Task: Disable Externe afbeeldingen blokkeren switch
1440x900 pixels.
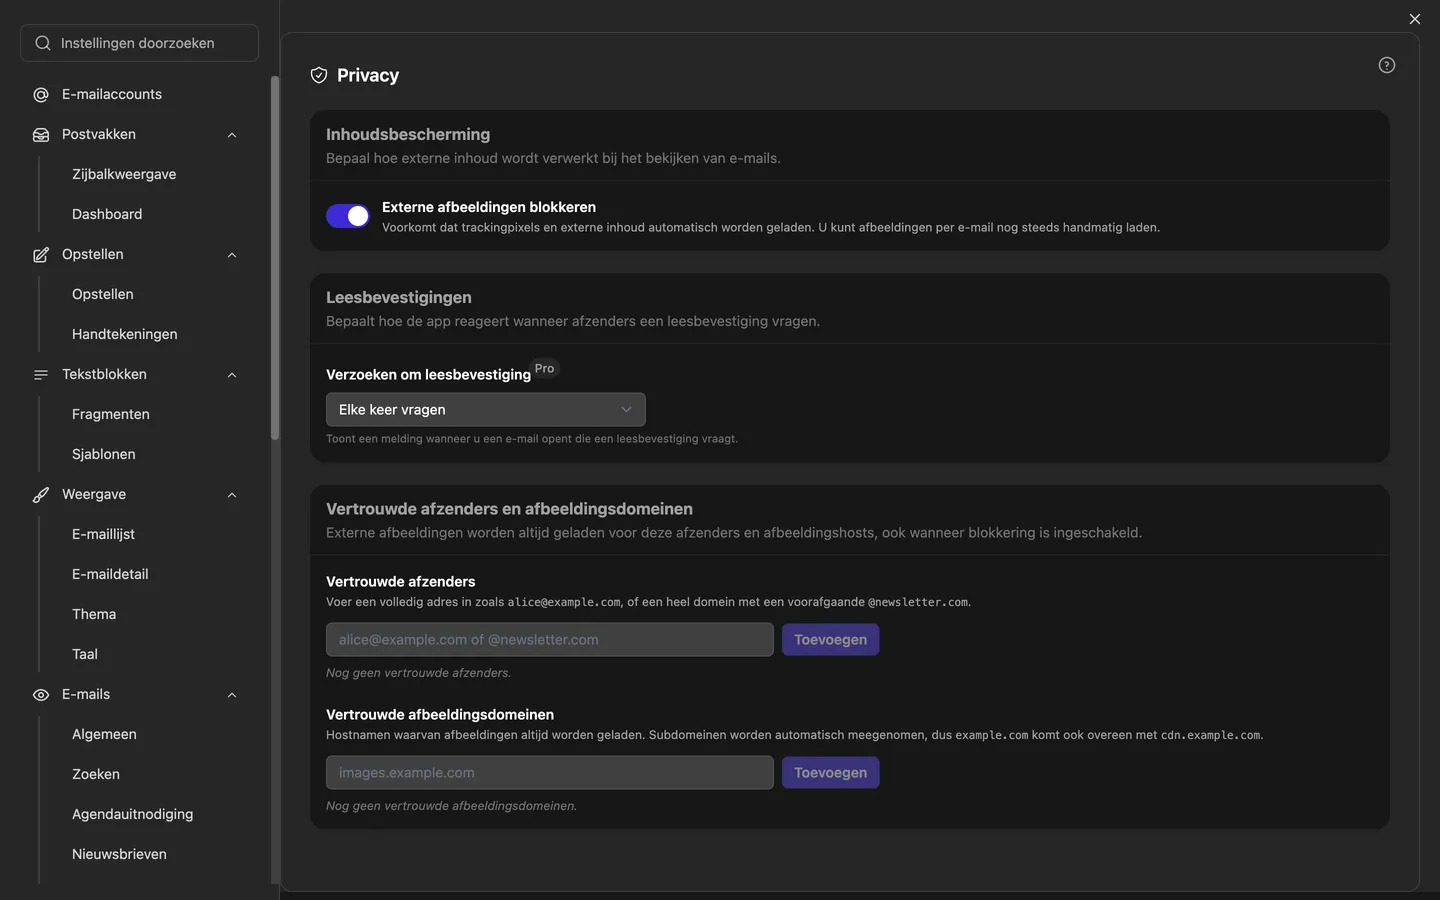Action: tap(348, 216)
